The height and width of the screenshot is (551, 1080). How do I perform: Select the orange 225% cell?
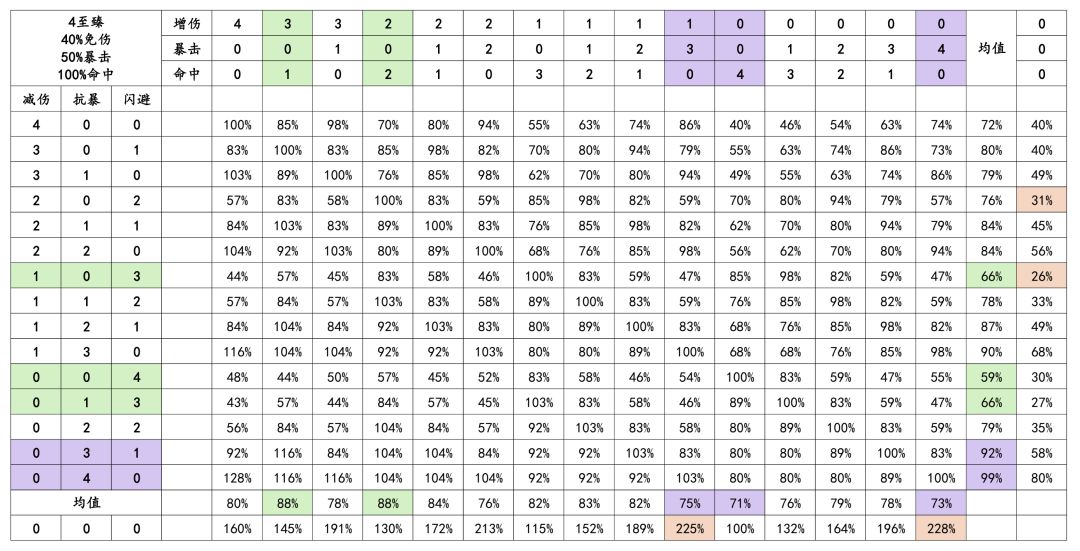pos(690,528)
